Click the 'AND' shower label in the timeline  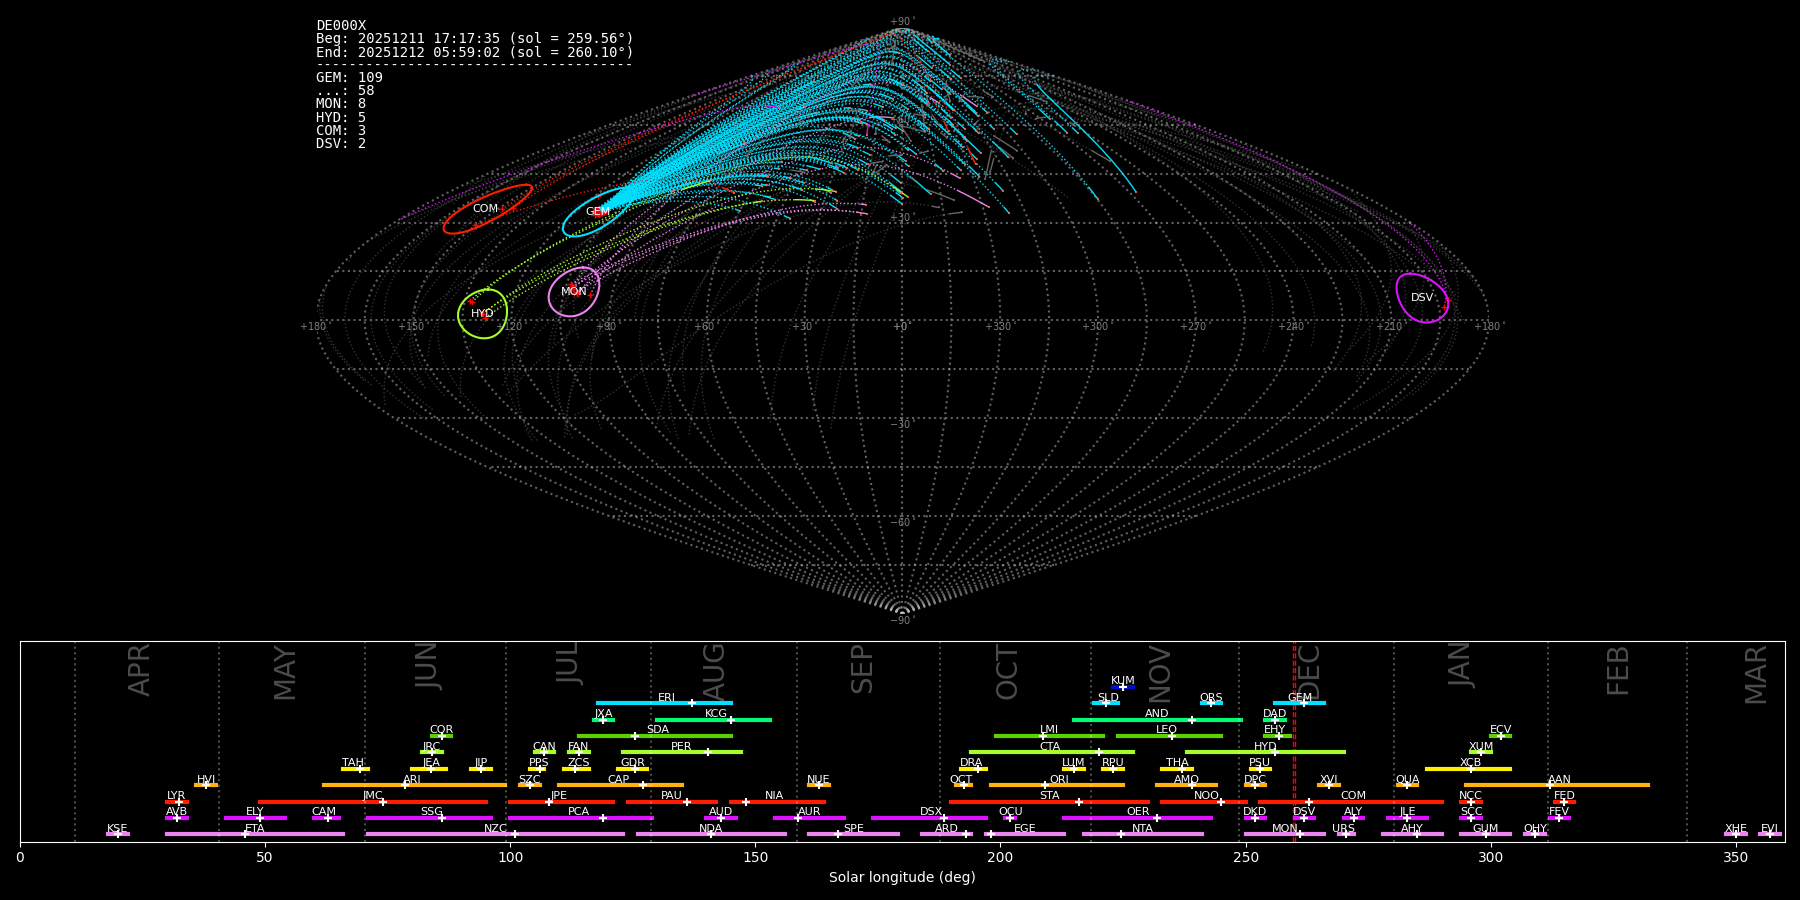click(x=1157, y=714)
